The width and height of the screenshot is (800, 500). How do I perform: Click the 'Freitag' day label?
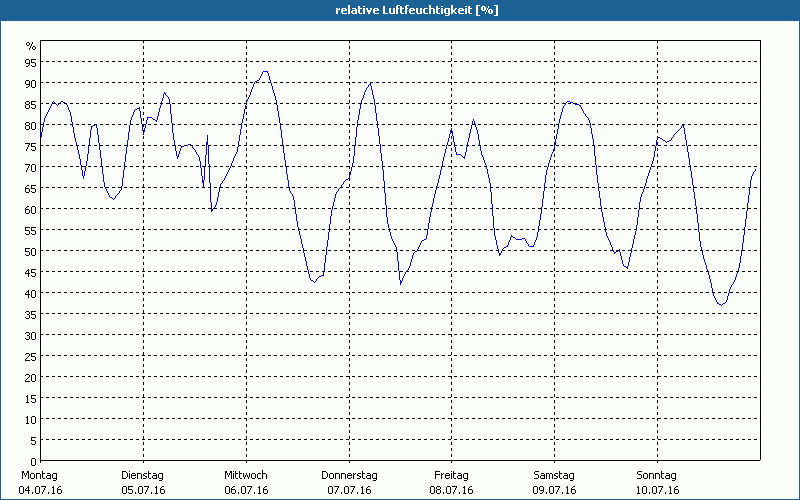pyautogui.click(x=452, y=475)
